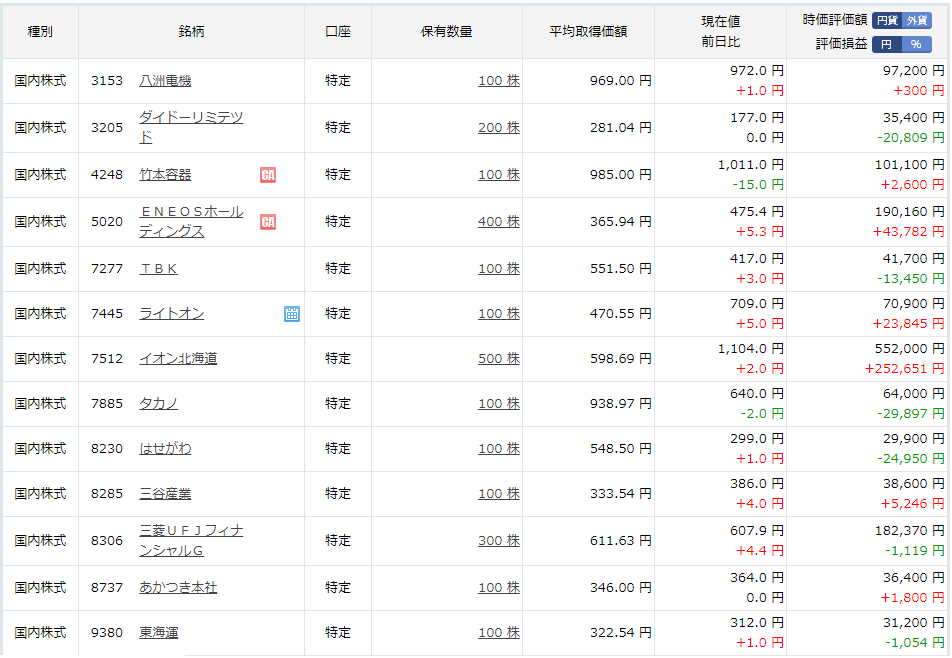
Task: Open the ダイドーリミテッド stock link
Action: 191,127
